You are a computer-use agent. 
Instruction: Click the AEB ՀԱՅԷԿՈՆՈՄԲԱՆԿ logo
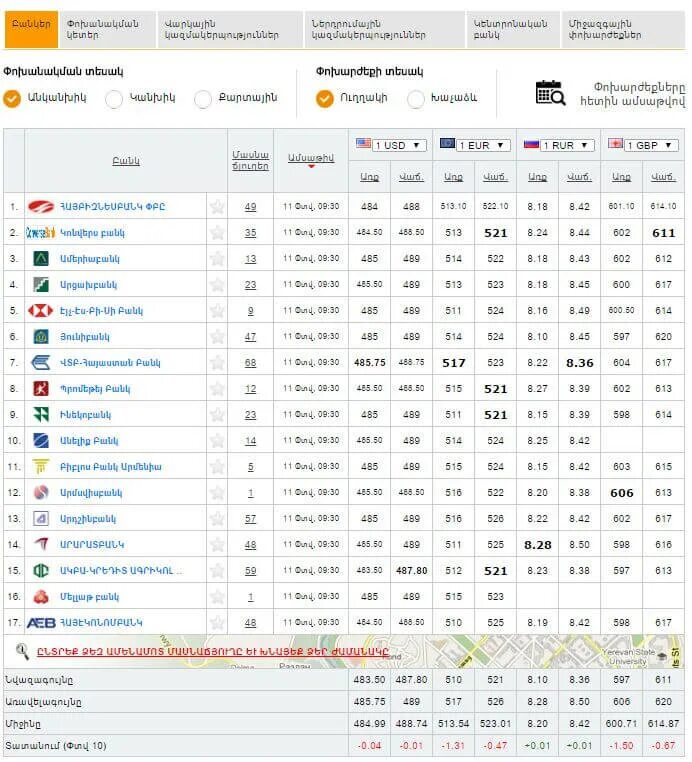[41, 623]
